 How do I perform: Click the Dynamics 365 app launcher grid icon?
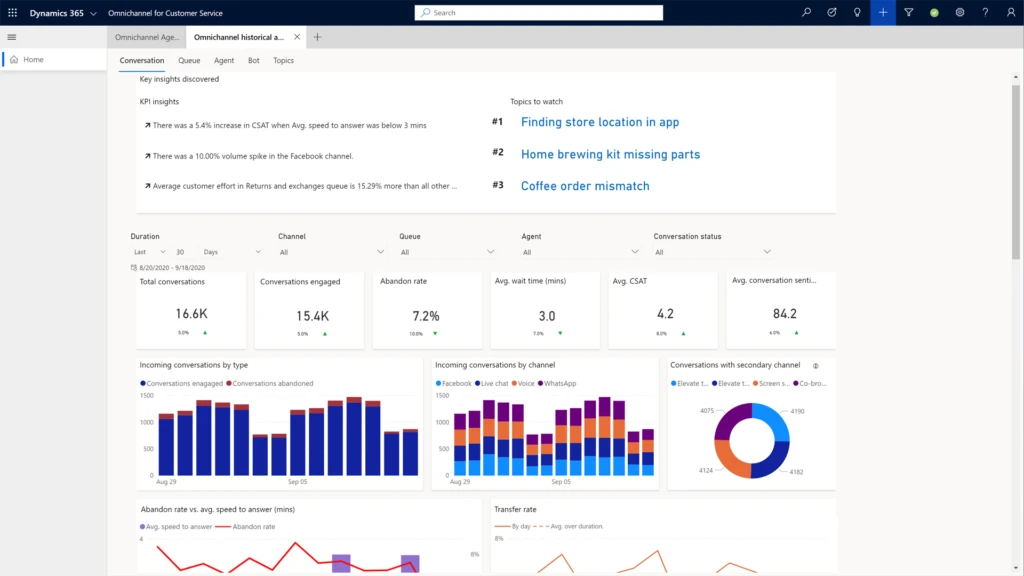tap(11, 13)
